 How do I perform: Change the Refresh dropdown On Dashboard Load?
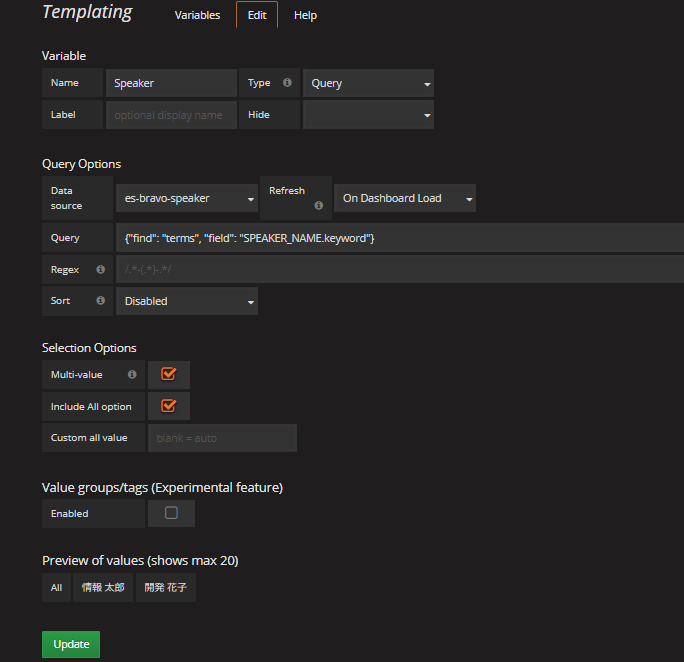click(x=405, y=198)
